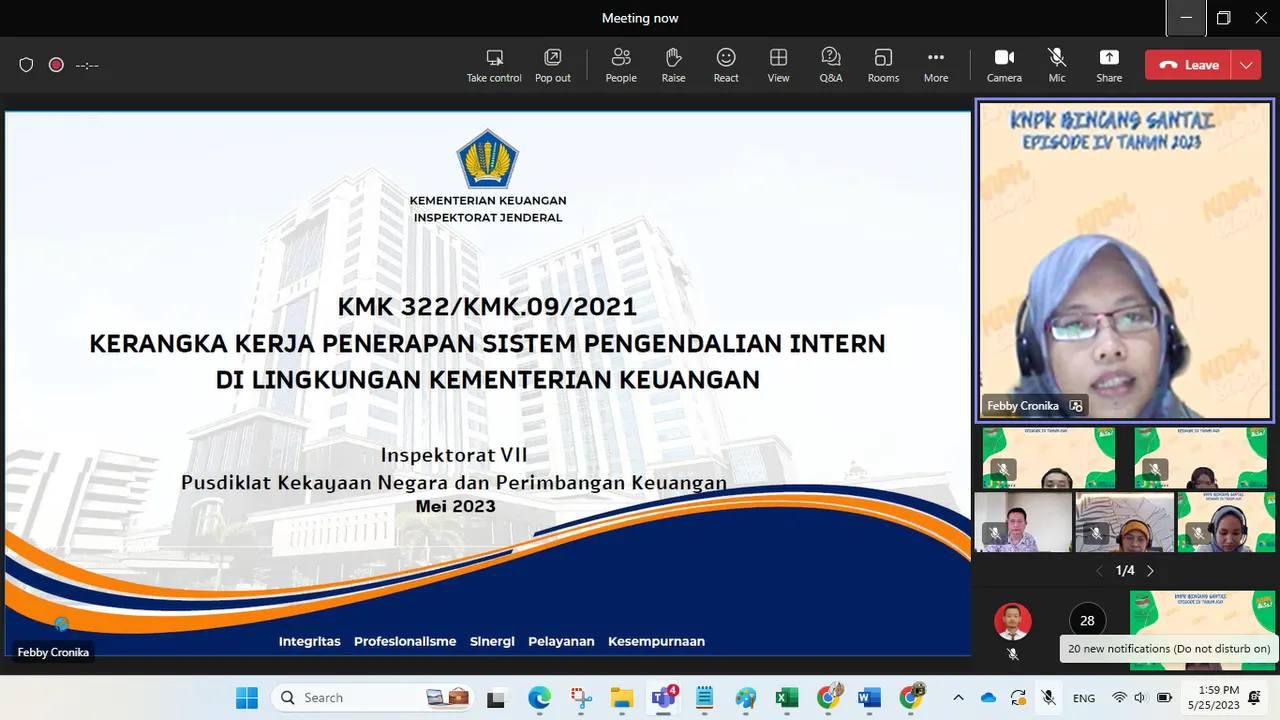Screen dimensions: 1280x720
Task: Select Febby Cronika's main video tile
Action: pyautogui.click(x=1125, y=260)
